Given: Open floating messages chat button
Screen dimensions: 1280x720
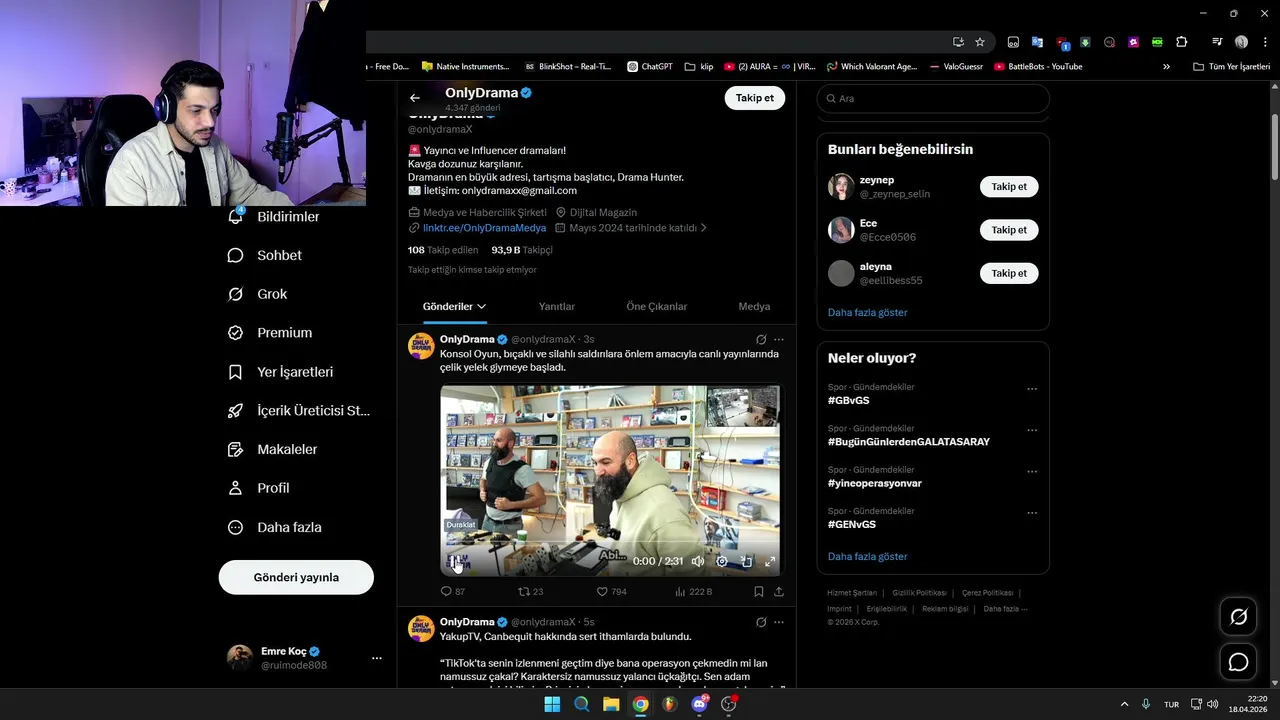Looking at the screenshot, I should coord(1238,662).
